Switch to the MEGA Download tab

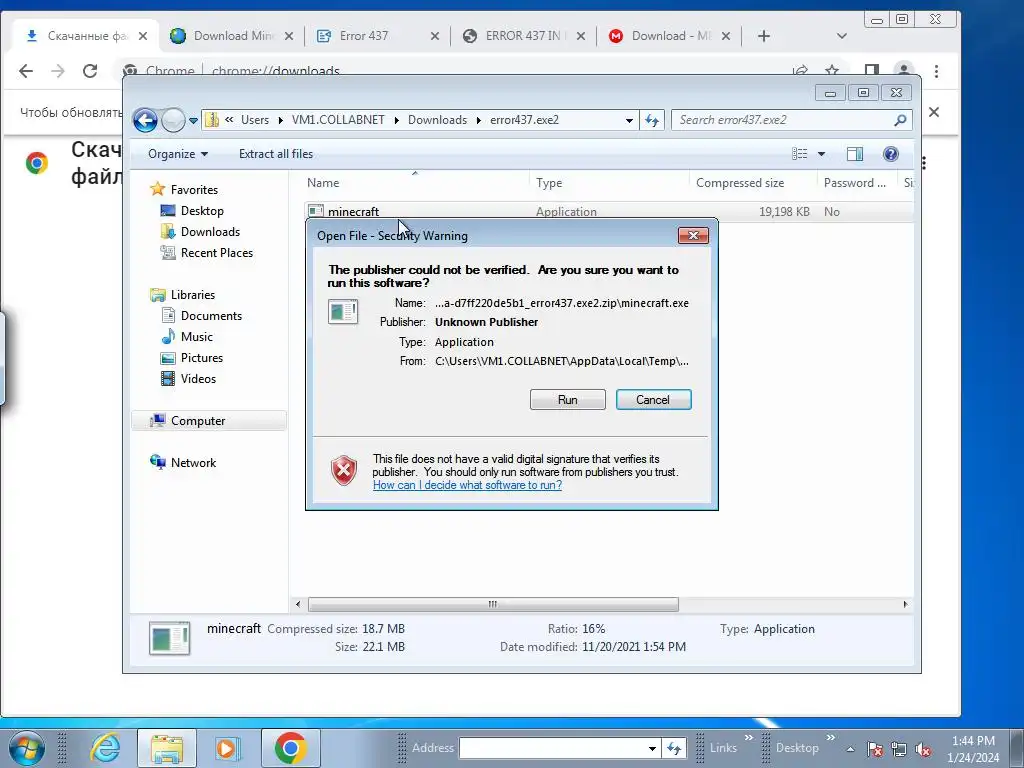coord(669,36)
